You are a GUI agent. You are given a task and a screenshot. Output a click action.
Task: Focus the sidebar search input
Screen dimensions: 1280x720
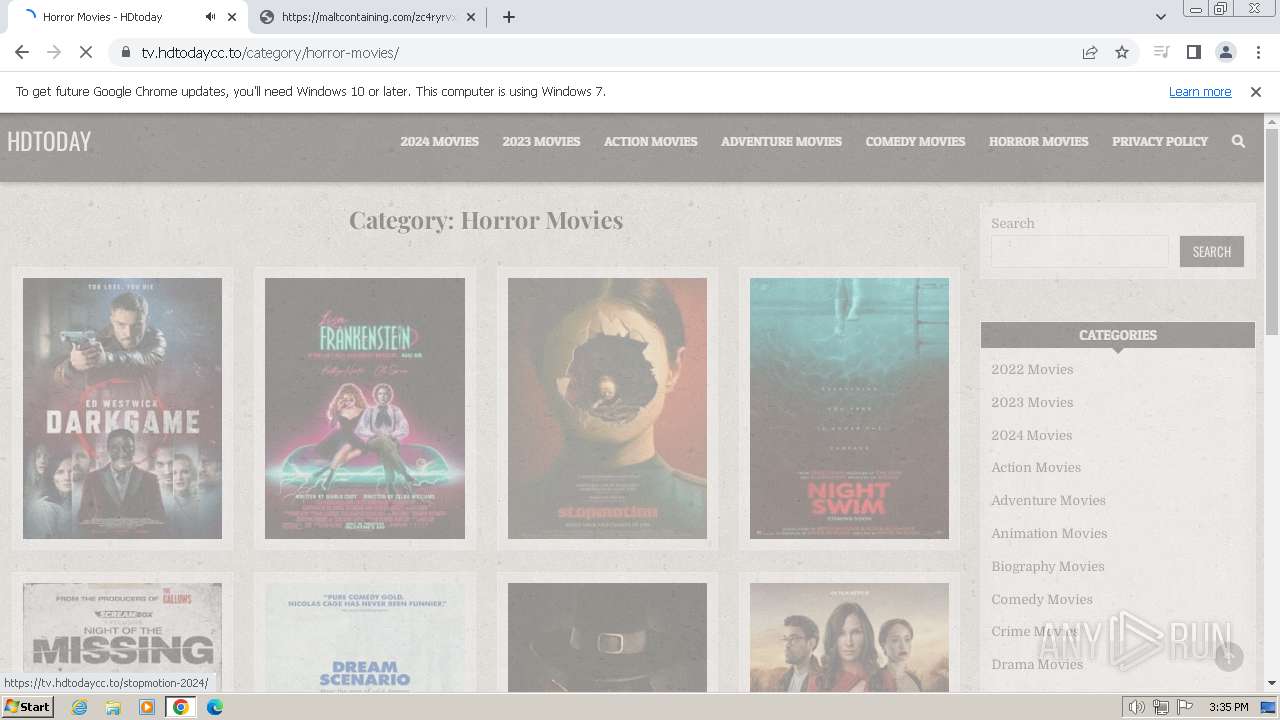[x=1080, y=251]
